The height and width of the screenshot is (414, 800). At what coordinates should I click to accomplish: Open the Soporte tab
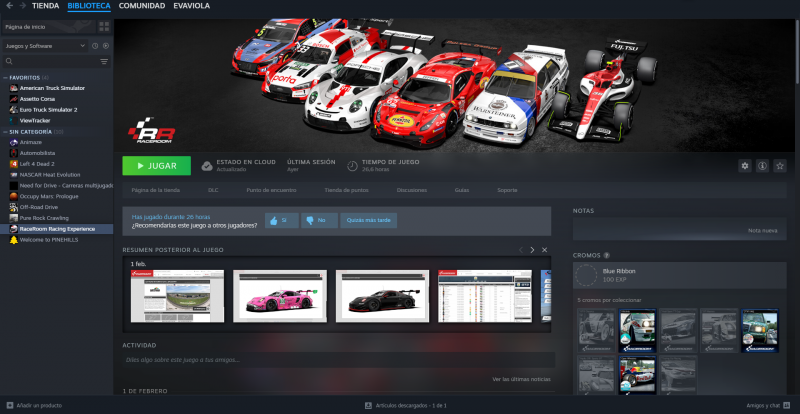[507, 190]
